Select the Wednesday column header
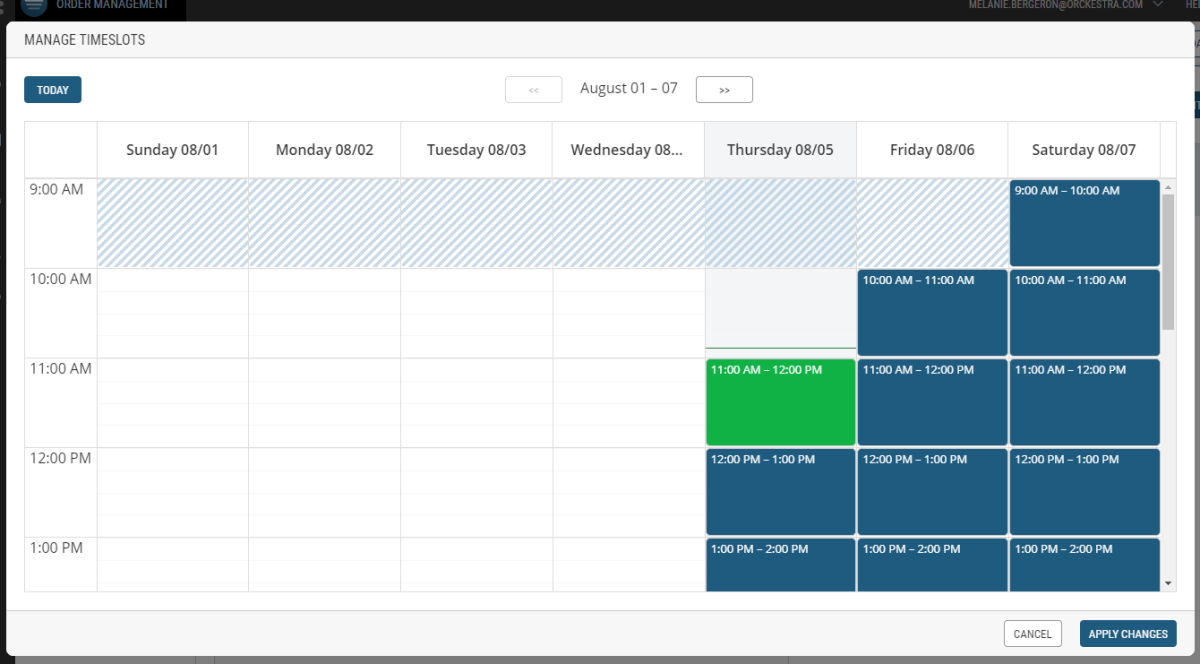Viewport: 1200px width, 664px height. (627, 150)
